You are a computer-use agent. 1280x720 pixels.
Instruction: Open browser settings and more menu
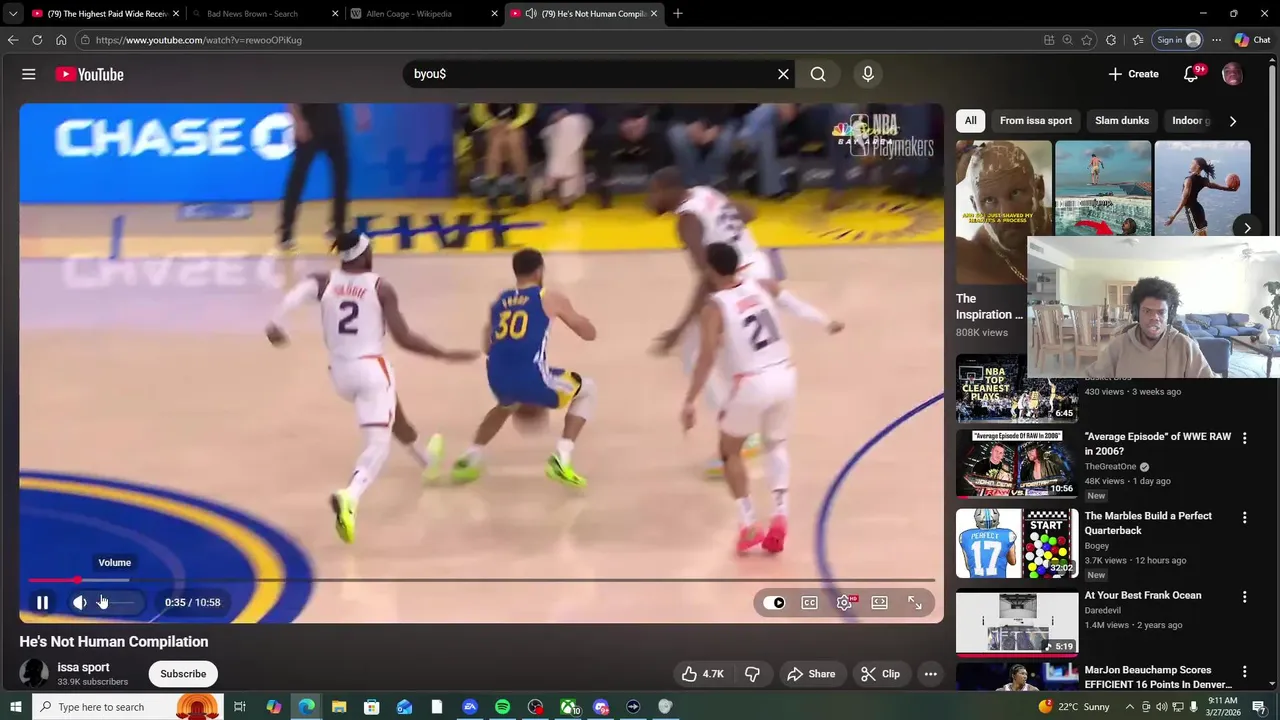1216,40
